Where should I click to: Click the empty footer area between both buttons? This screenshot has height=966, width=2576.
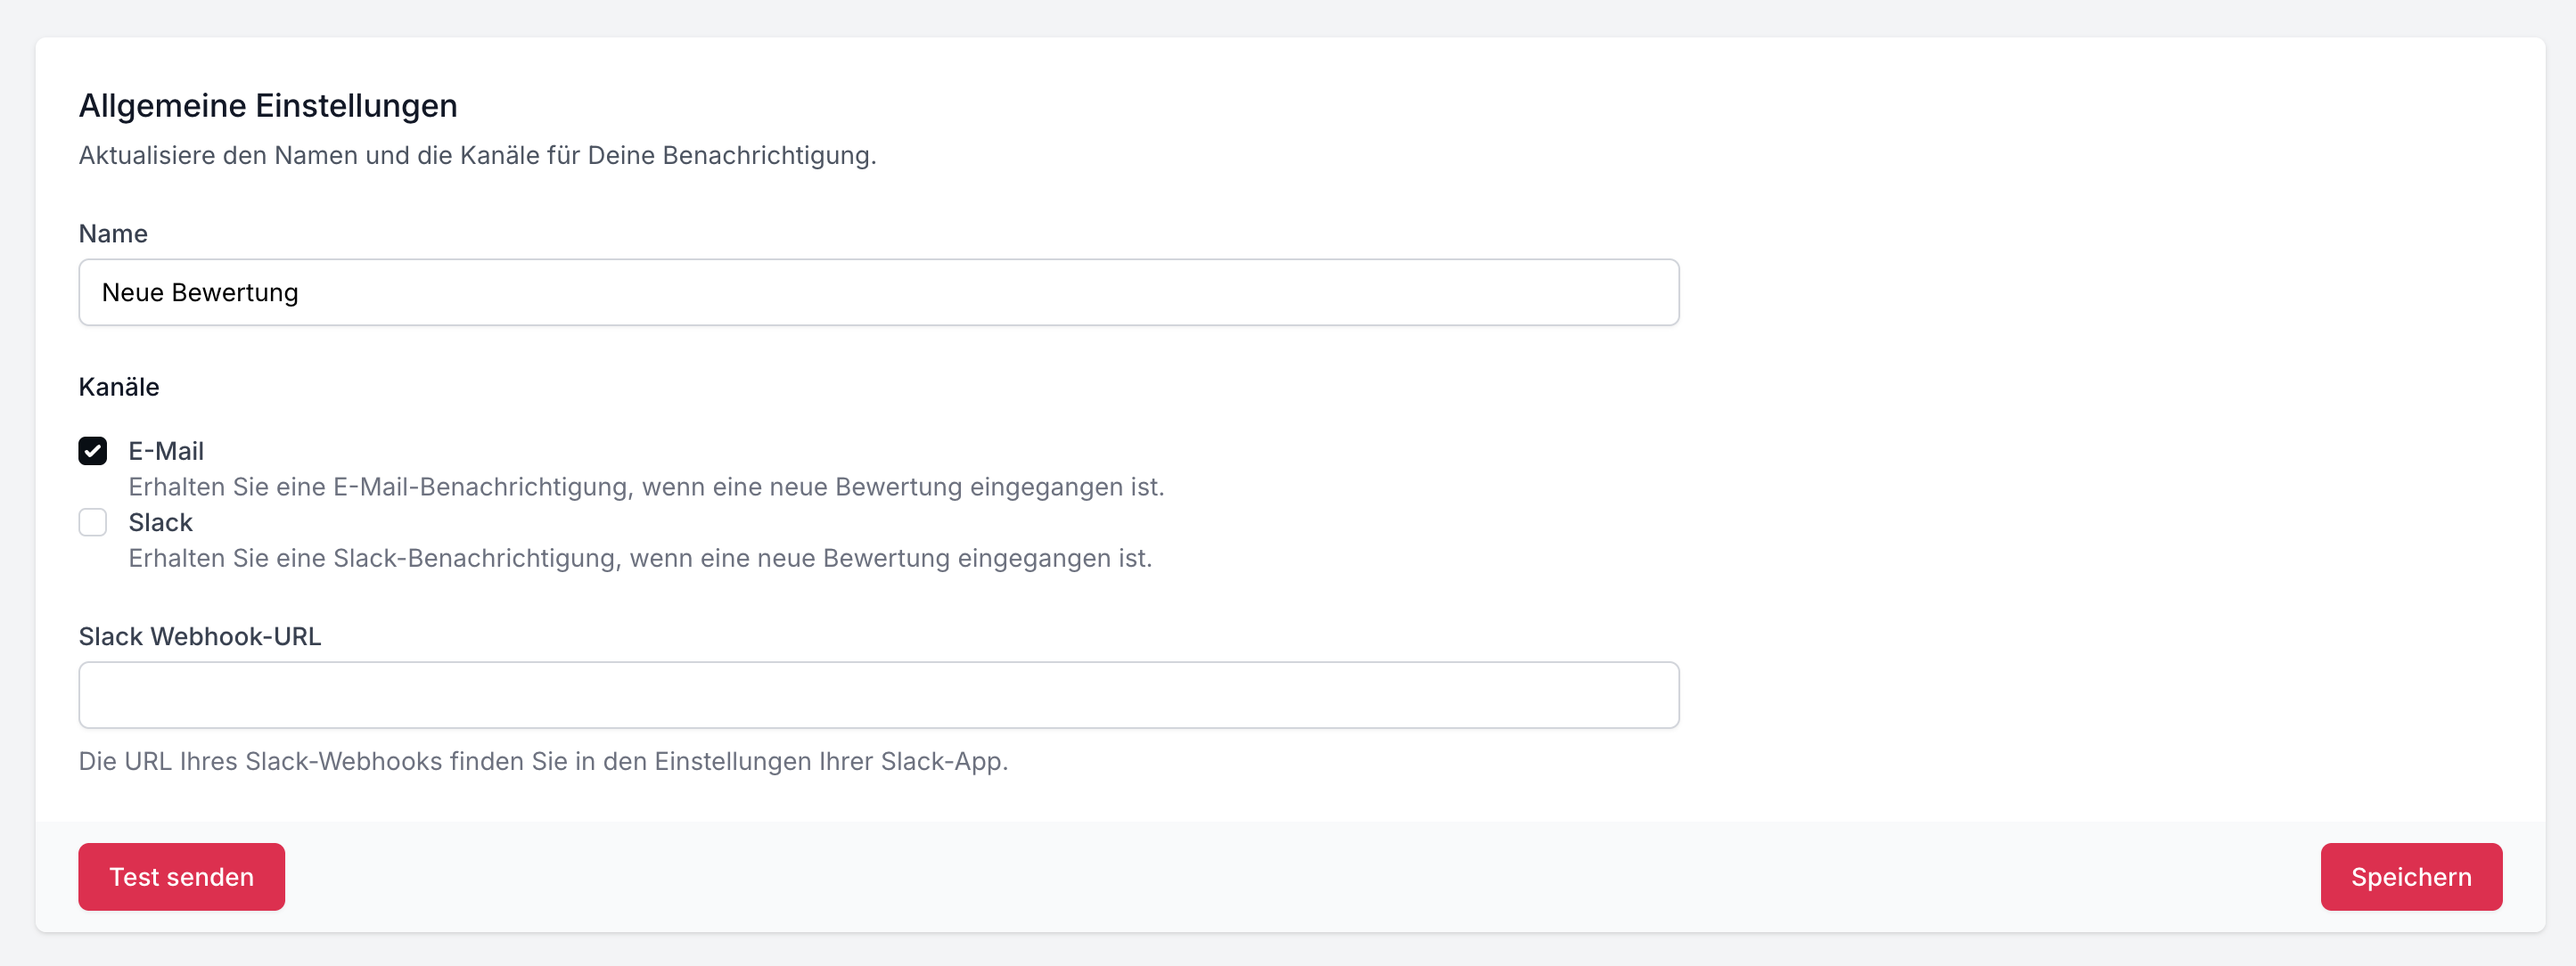click(x=1300, y=877)
